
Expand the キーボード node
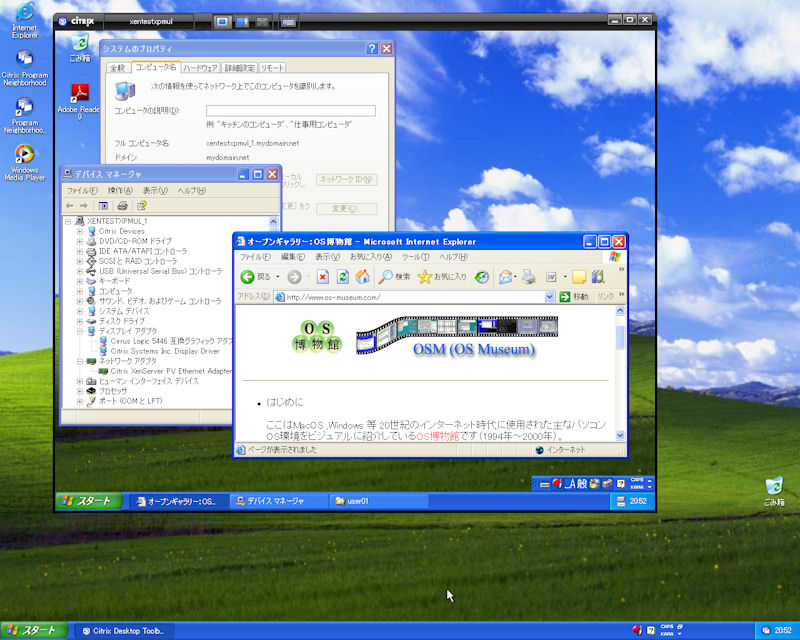(x=80, y=281)
